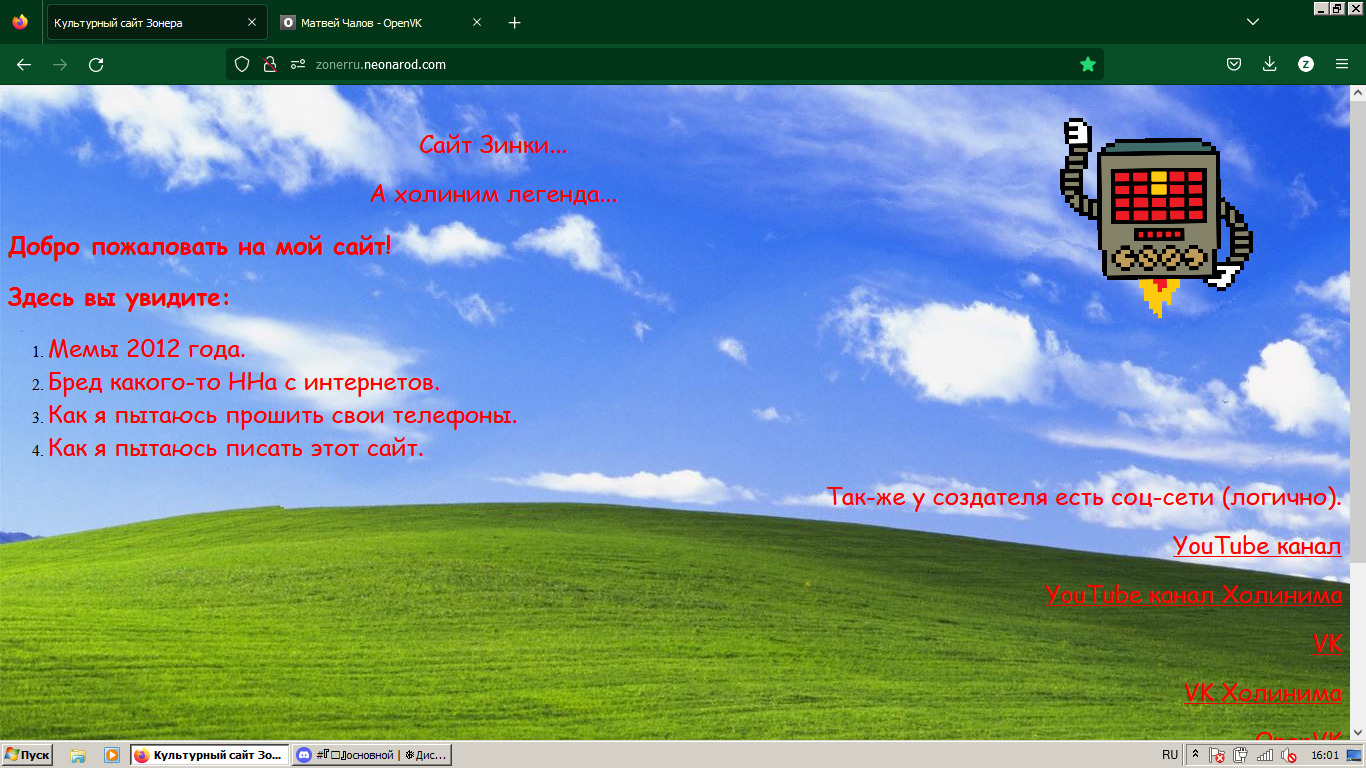Open the YouTube канал link
1366x768 pixels.
tap(1257, 546)
